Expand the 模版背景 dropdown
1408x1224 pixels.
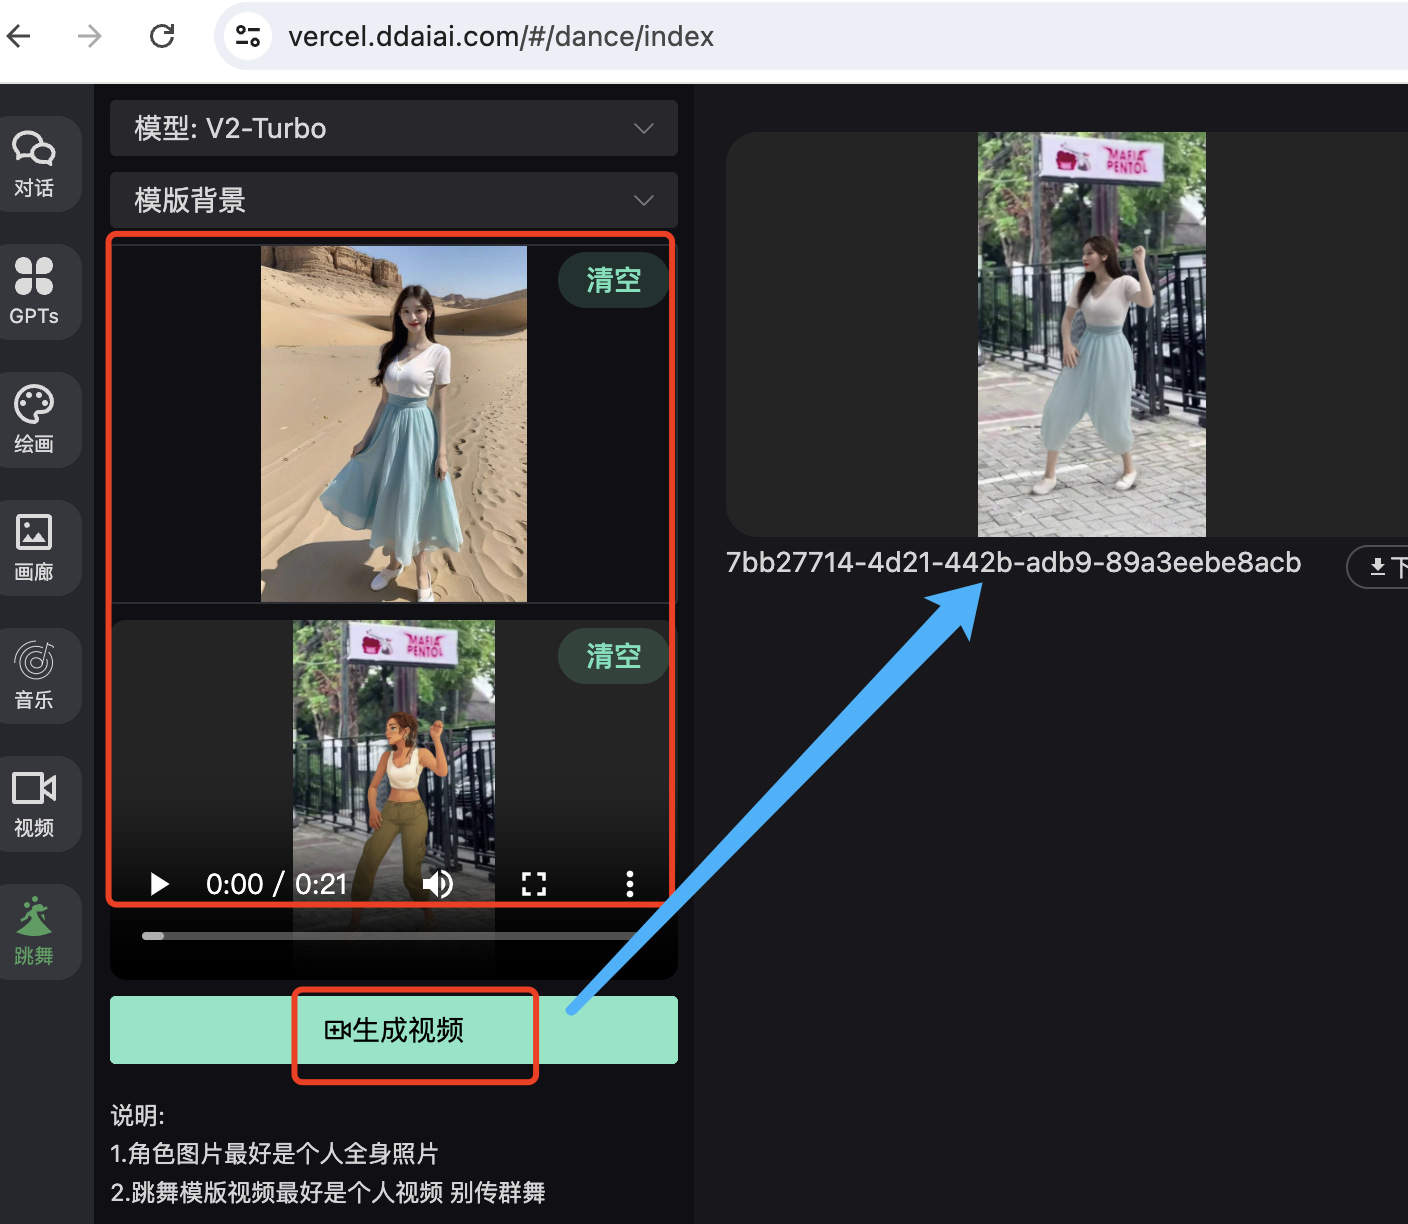click(x=393, y=200)
